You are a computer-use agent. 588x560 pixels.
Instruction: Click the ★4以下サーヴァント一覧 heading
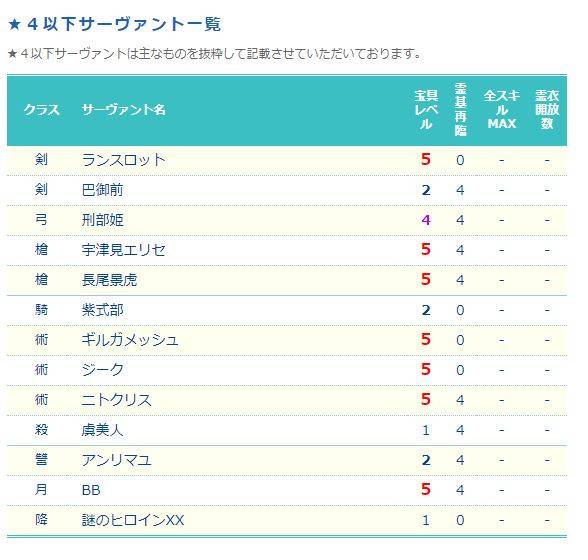click(x=114, y=24)
